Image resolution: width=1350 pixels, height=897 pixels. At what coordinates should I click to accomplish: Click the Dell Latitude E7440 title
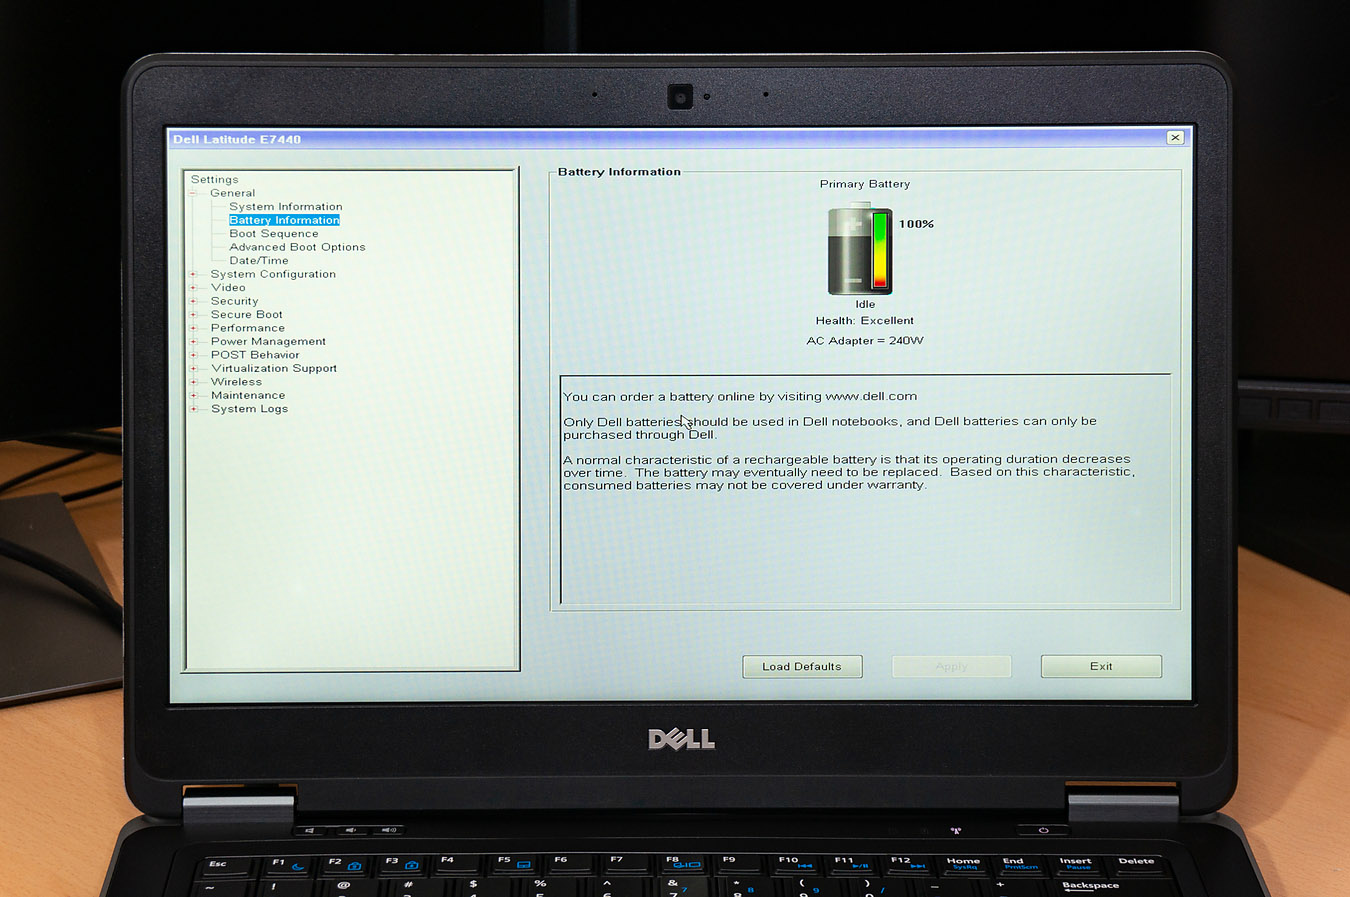(237, 139)
